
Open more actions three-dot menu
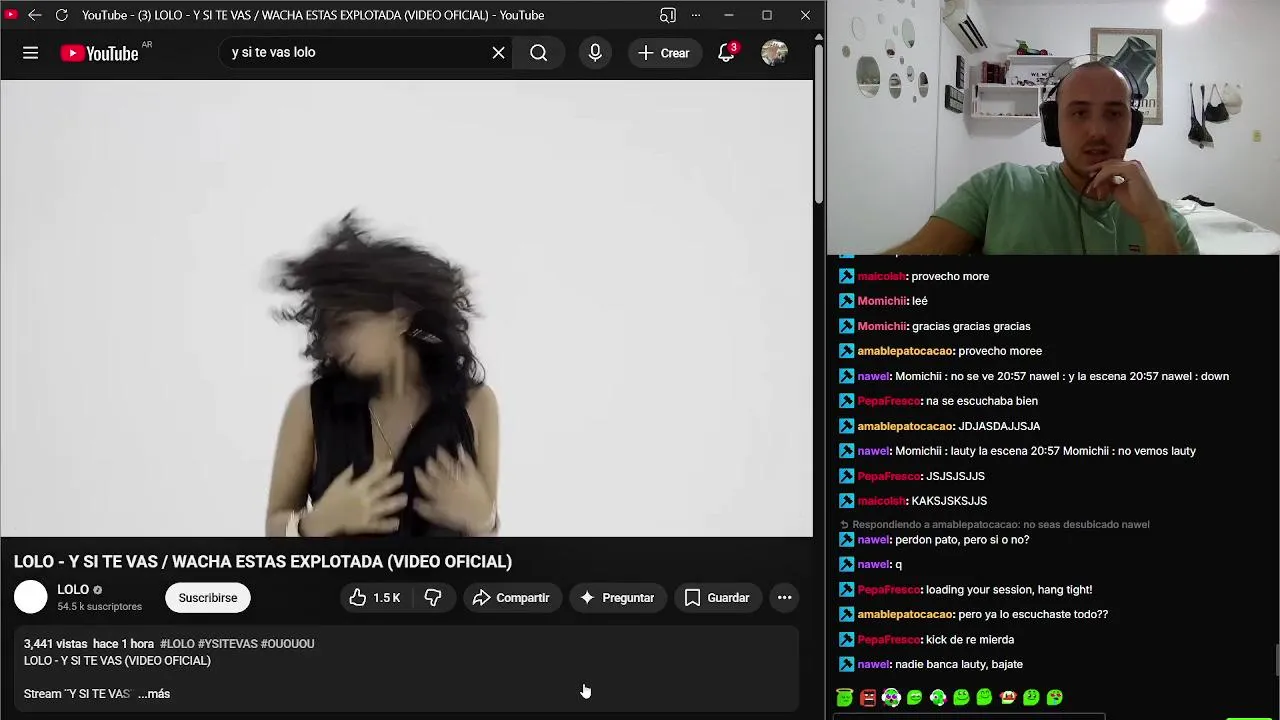(785, 598)
